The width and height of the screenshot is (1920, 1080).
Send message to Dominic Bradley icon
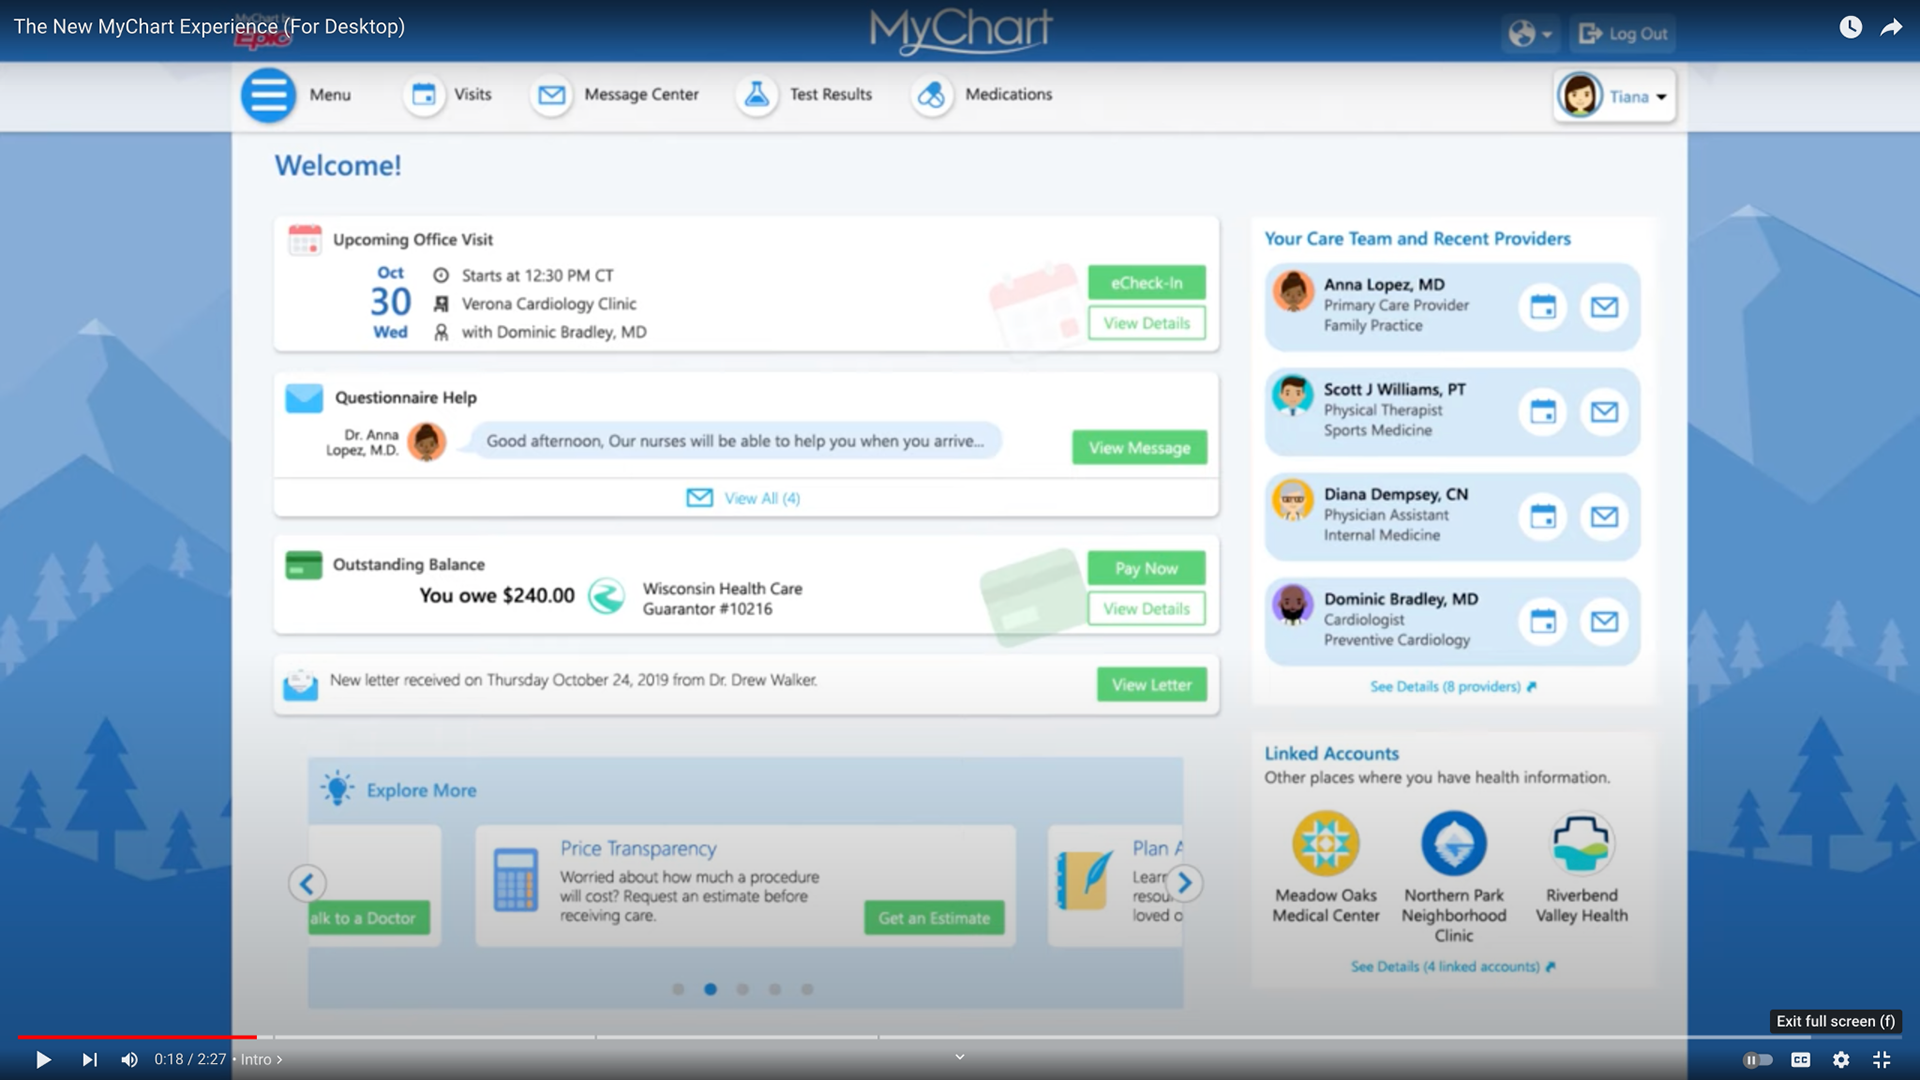coord(1604,622)
